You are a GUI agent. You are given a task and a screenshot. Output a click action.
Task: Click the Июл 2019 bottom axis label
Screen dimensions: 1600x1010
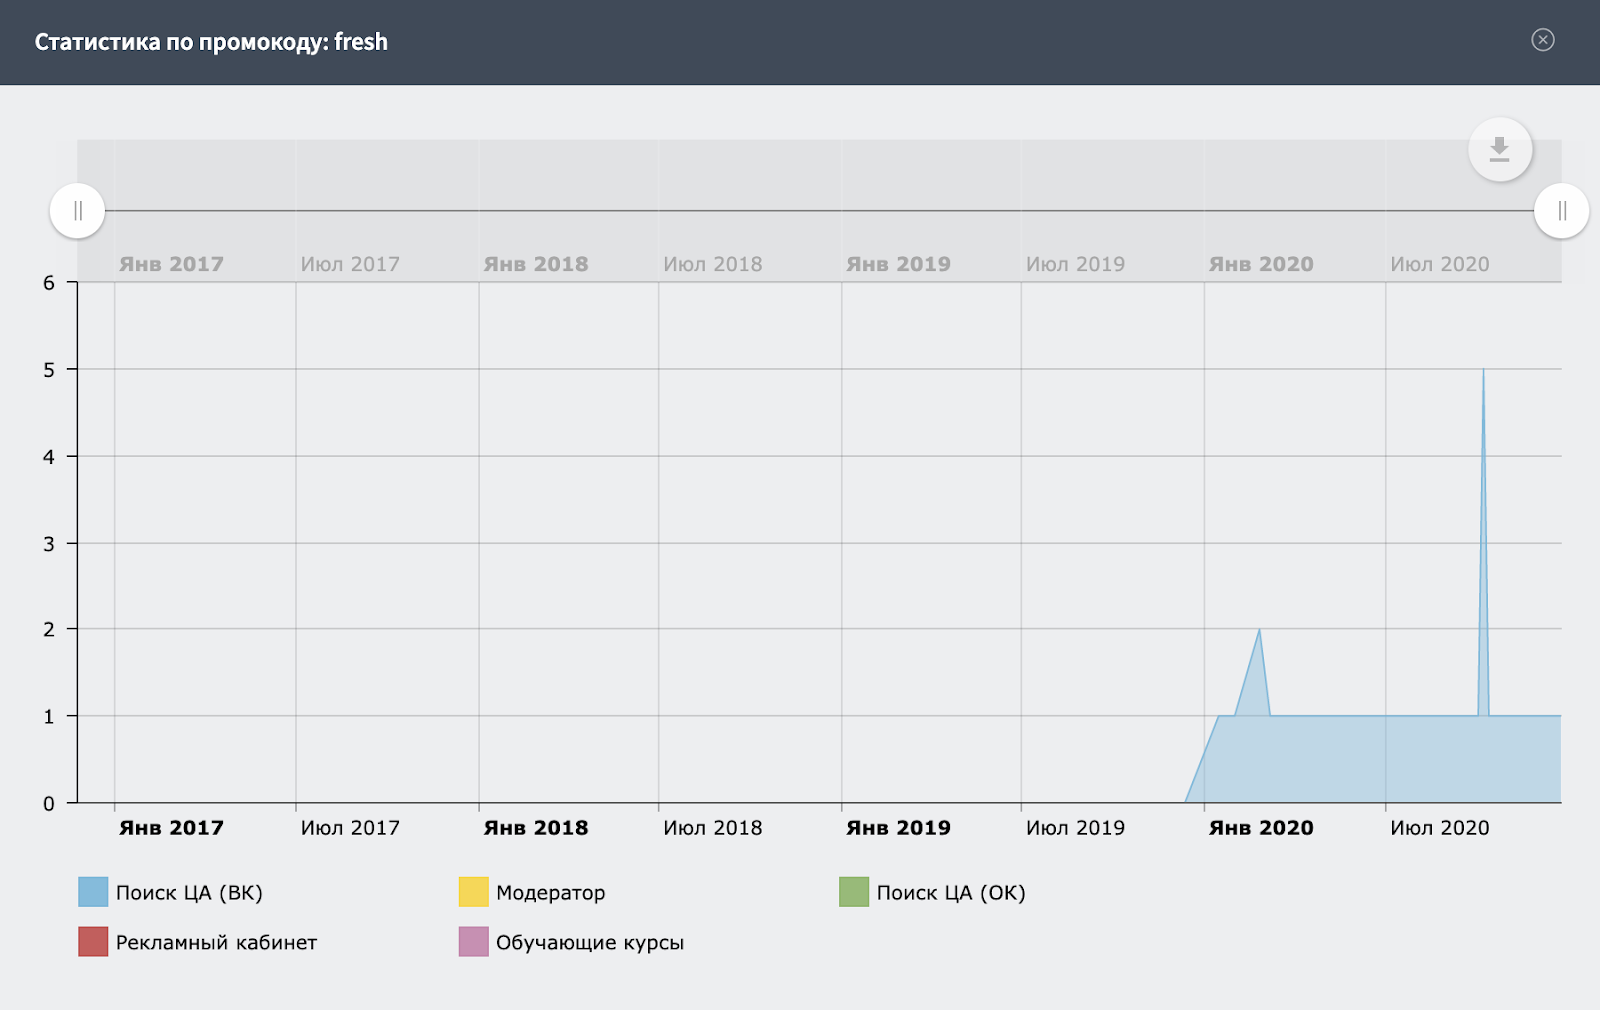point(1075,828)
